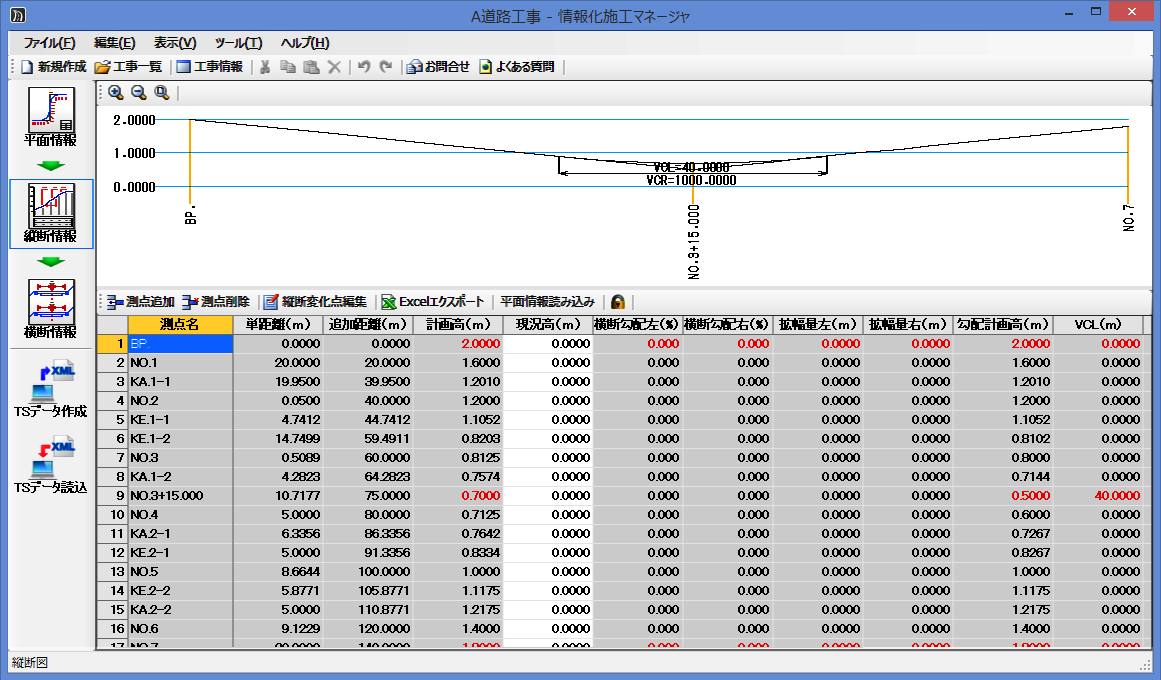Image resolution: width=1161 pixels, height=680 pixels.
Task: Open the 編集(E) menu
Action: pos(115,43)
